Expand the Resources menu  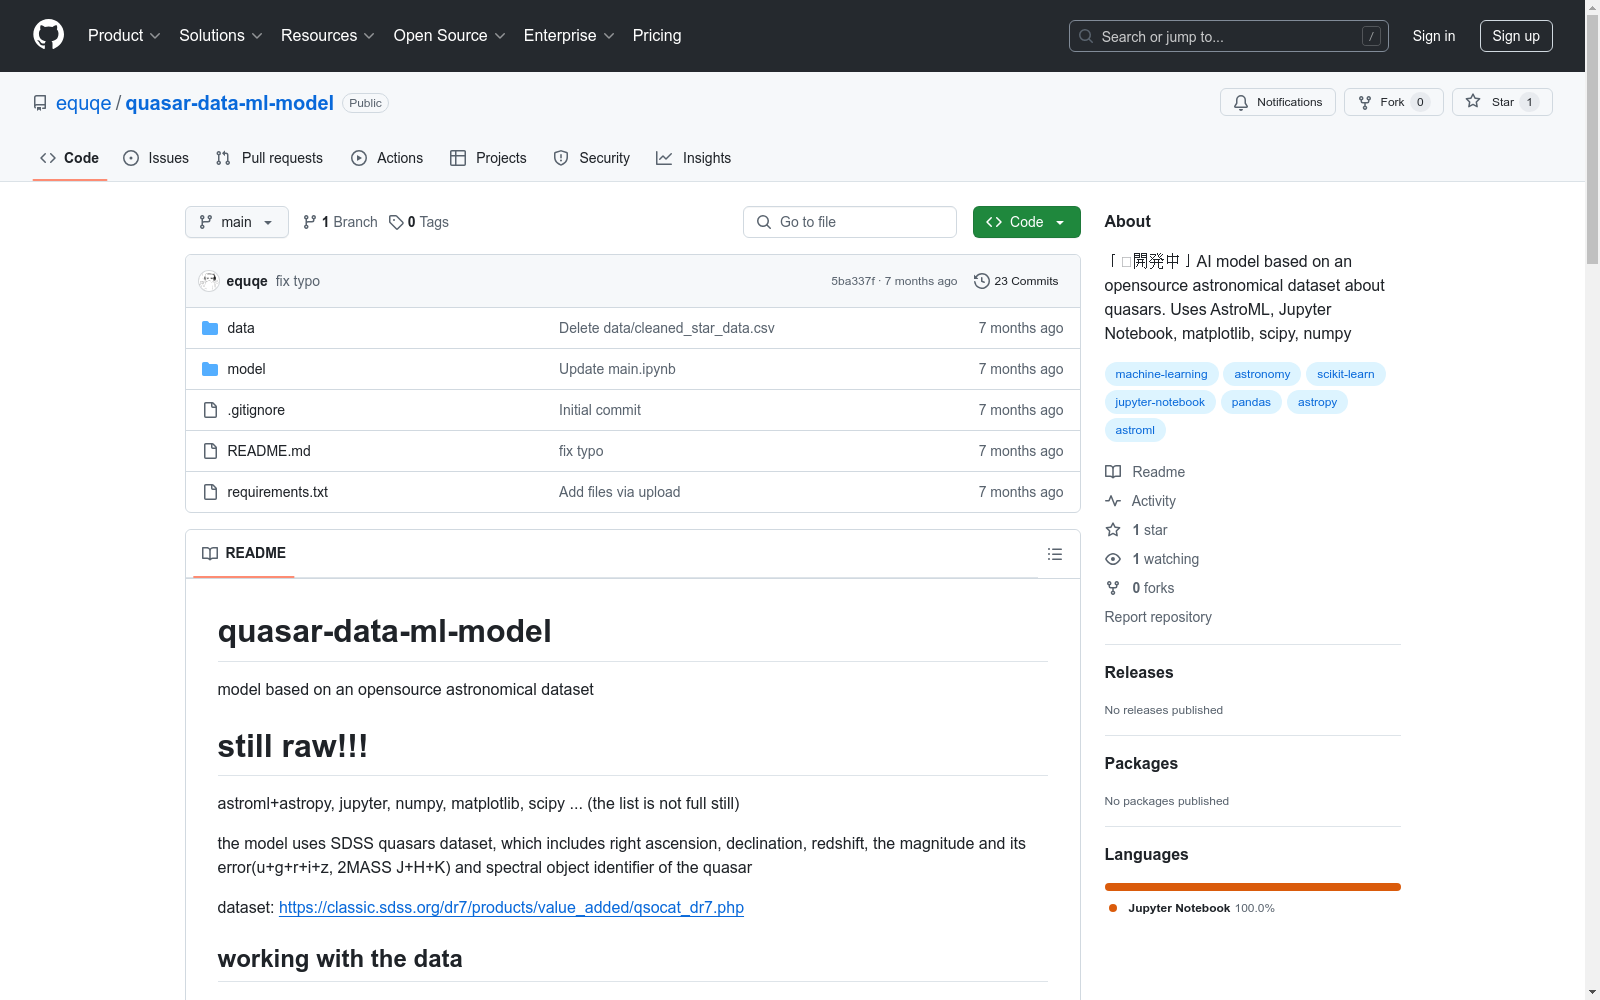(x=328, y=35)
